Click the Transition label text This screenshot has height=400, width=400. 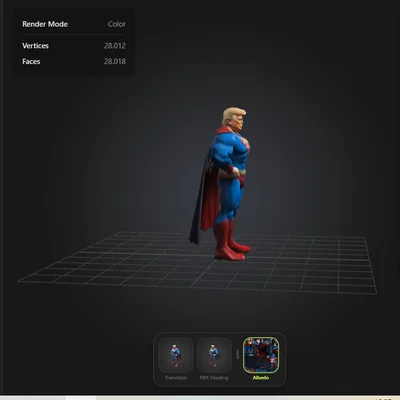tap(176, 378)
